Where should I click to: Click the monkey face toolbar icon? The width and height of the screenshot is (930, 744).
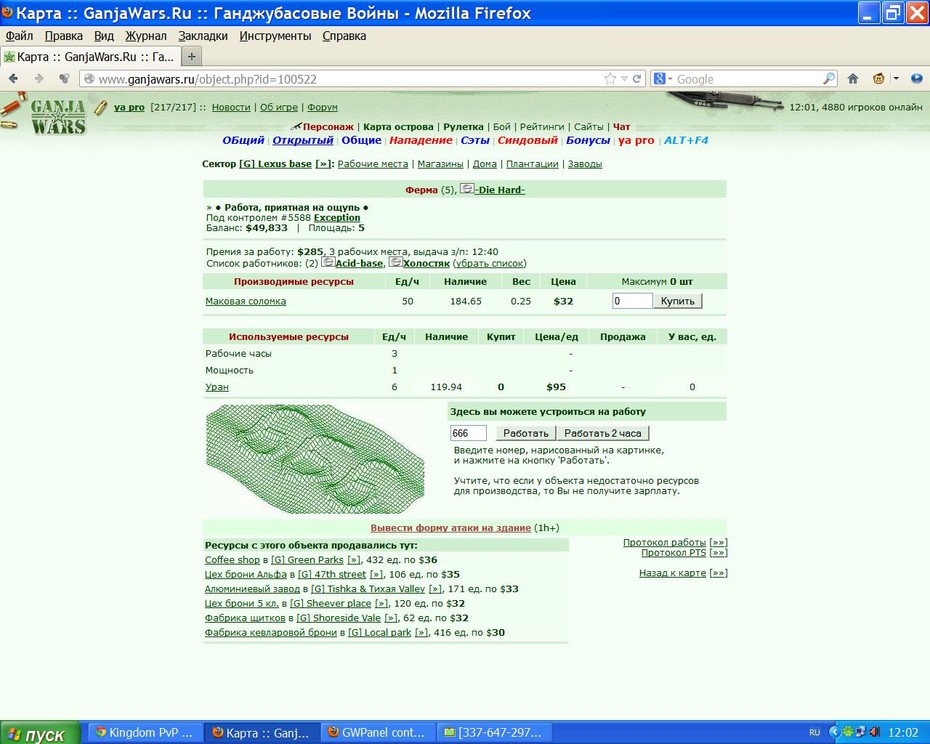(879, 79)
